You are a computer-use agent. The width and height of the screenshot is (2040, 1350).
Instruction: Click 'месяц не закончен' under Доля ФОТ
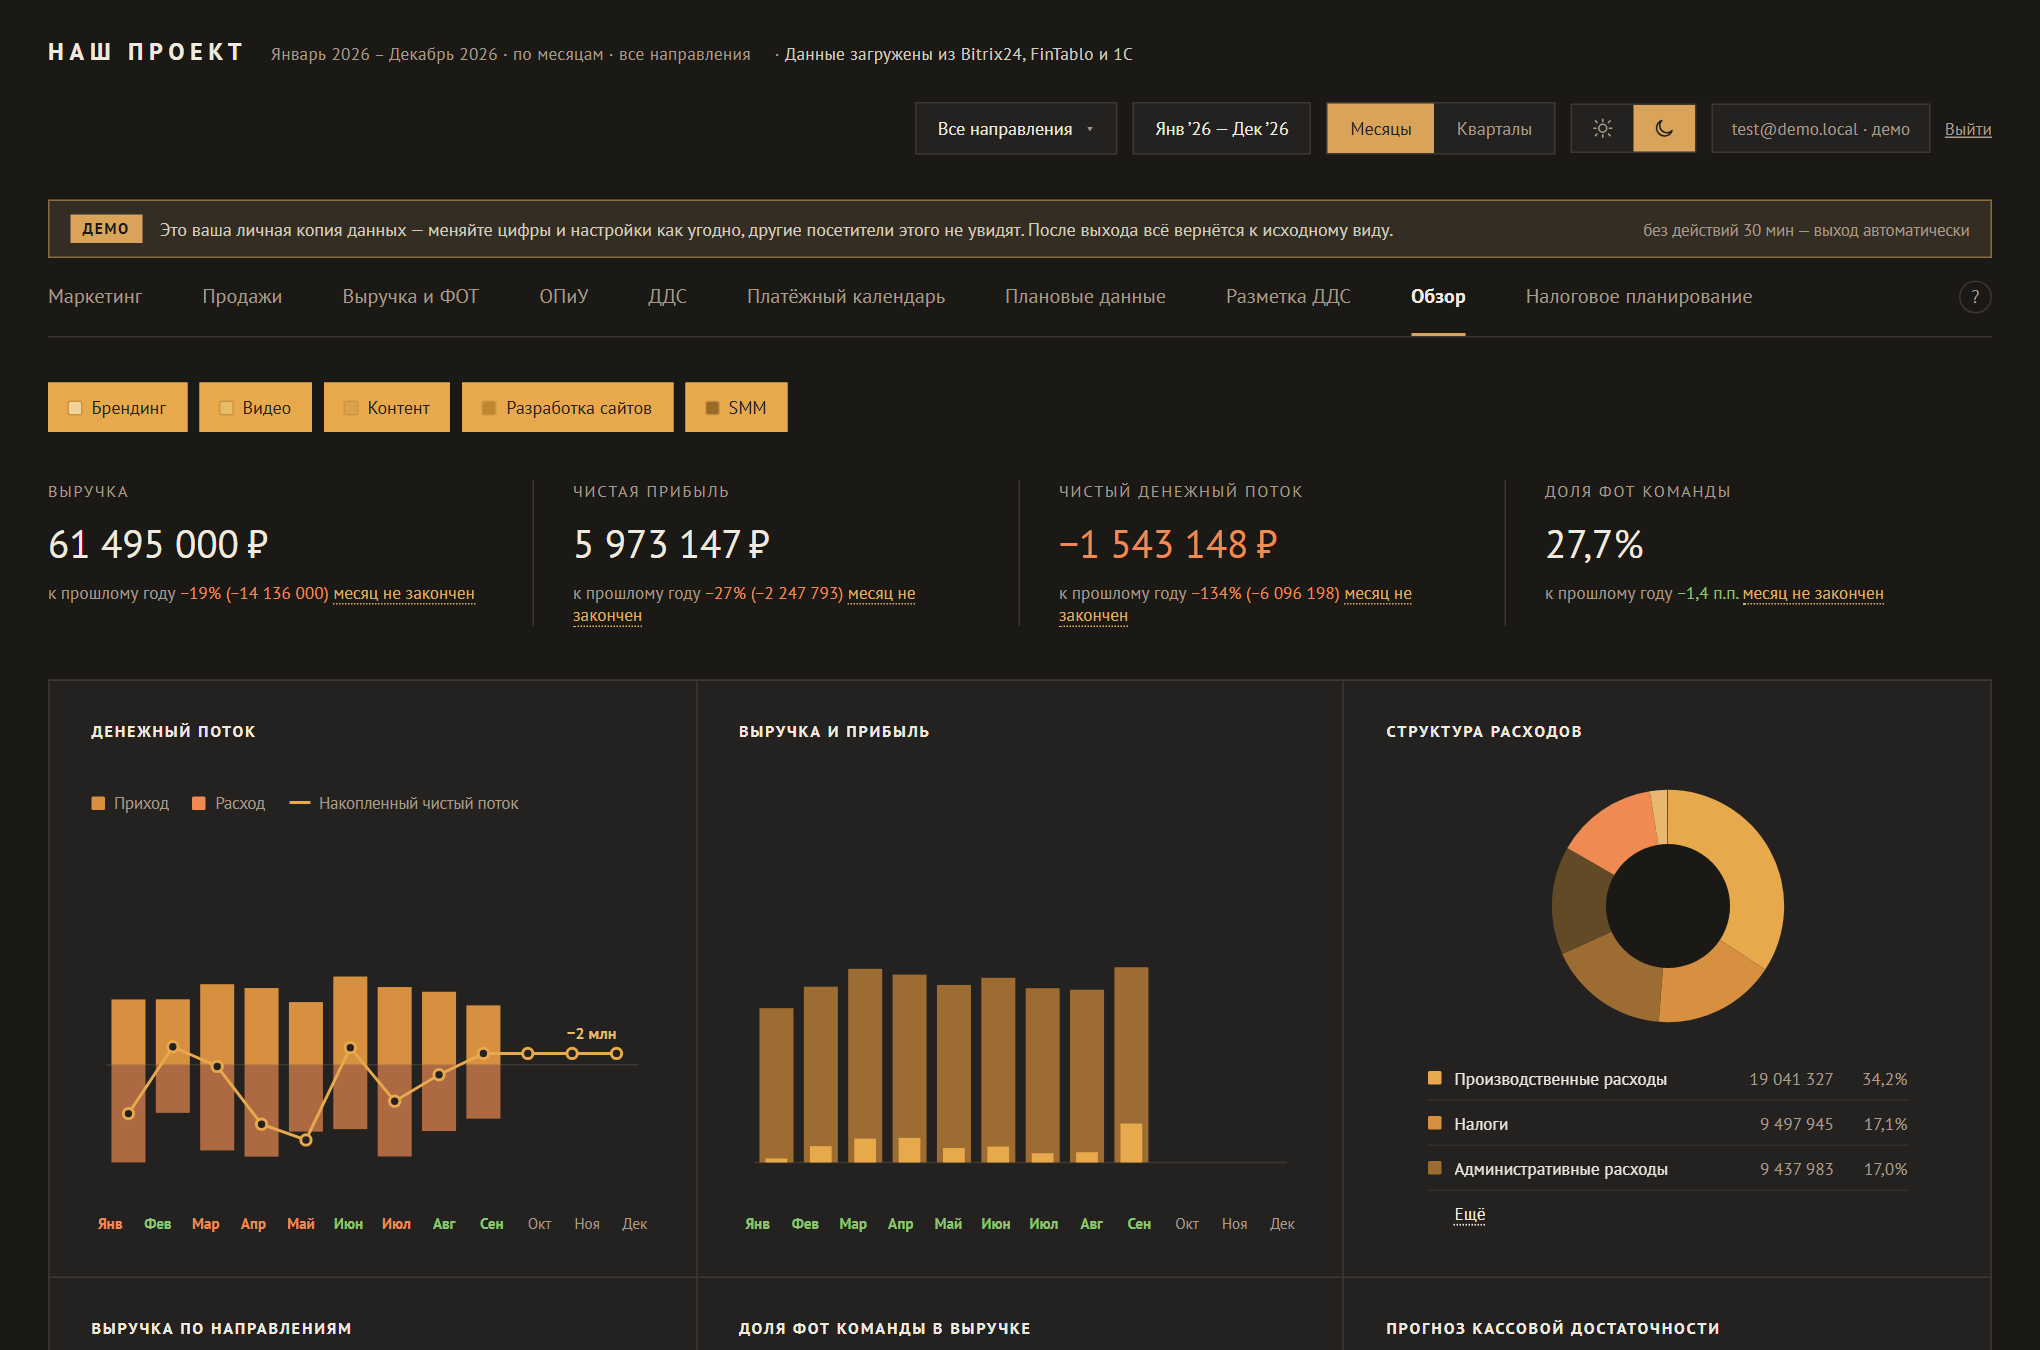[x=1812, y=593]
